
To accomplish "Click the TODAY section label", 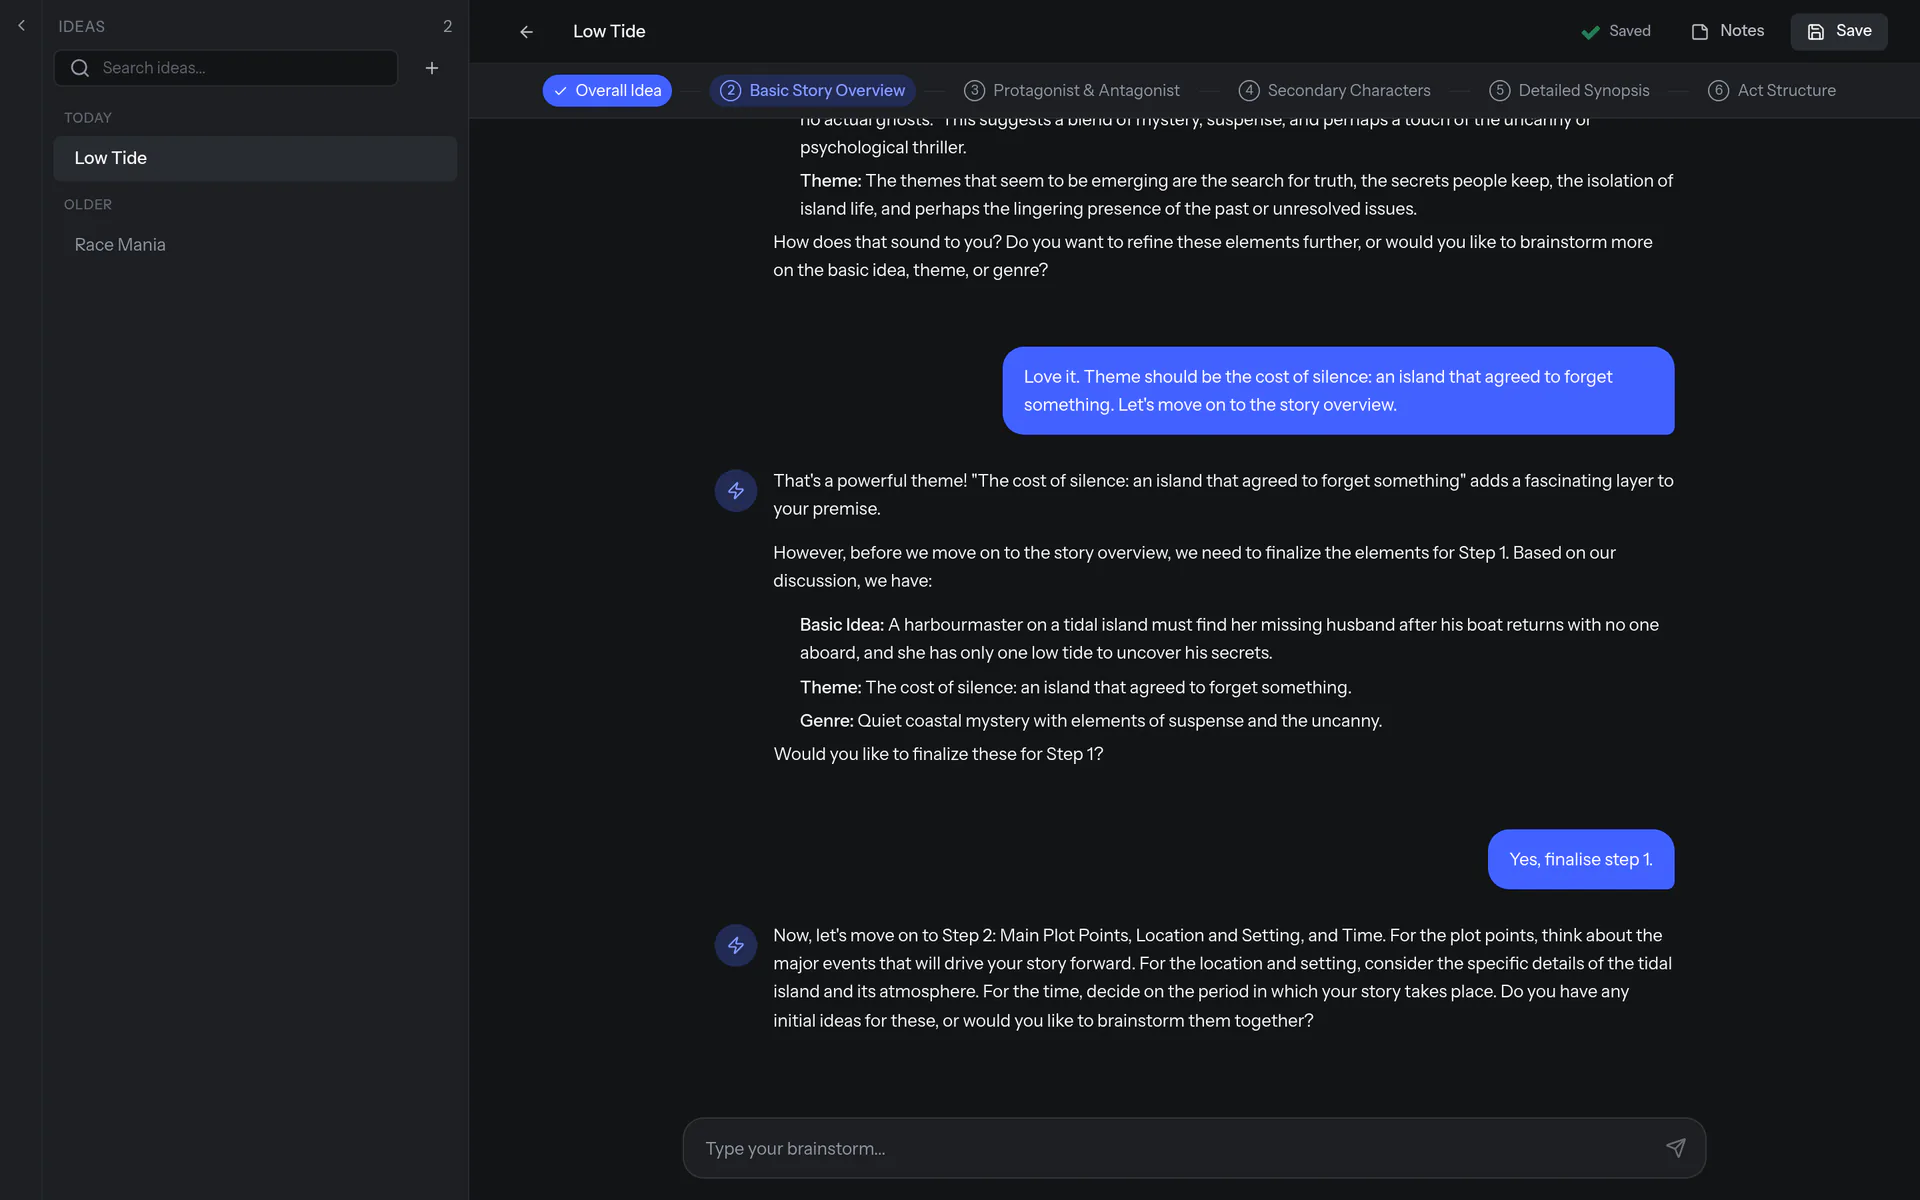I will (x=88, y=118).
